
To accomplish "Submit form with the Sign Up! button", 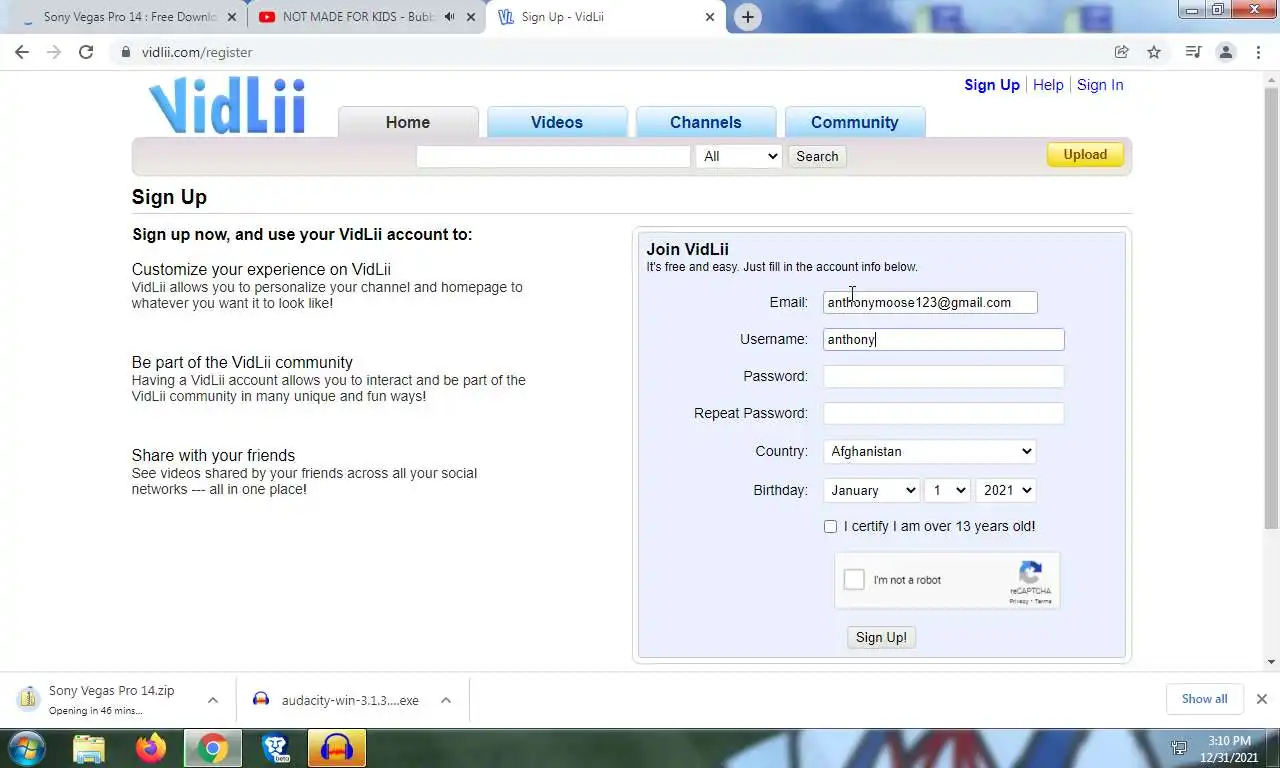I will coord(881,637).
